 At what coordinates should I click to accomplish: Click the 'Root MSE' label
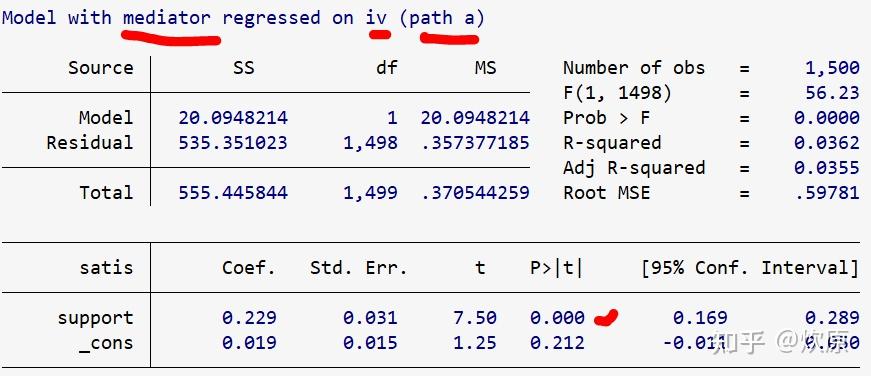click(607, 193)
